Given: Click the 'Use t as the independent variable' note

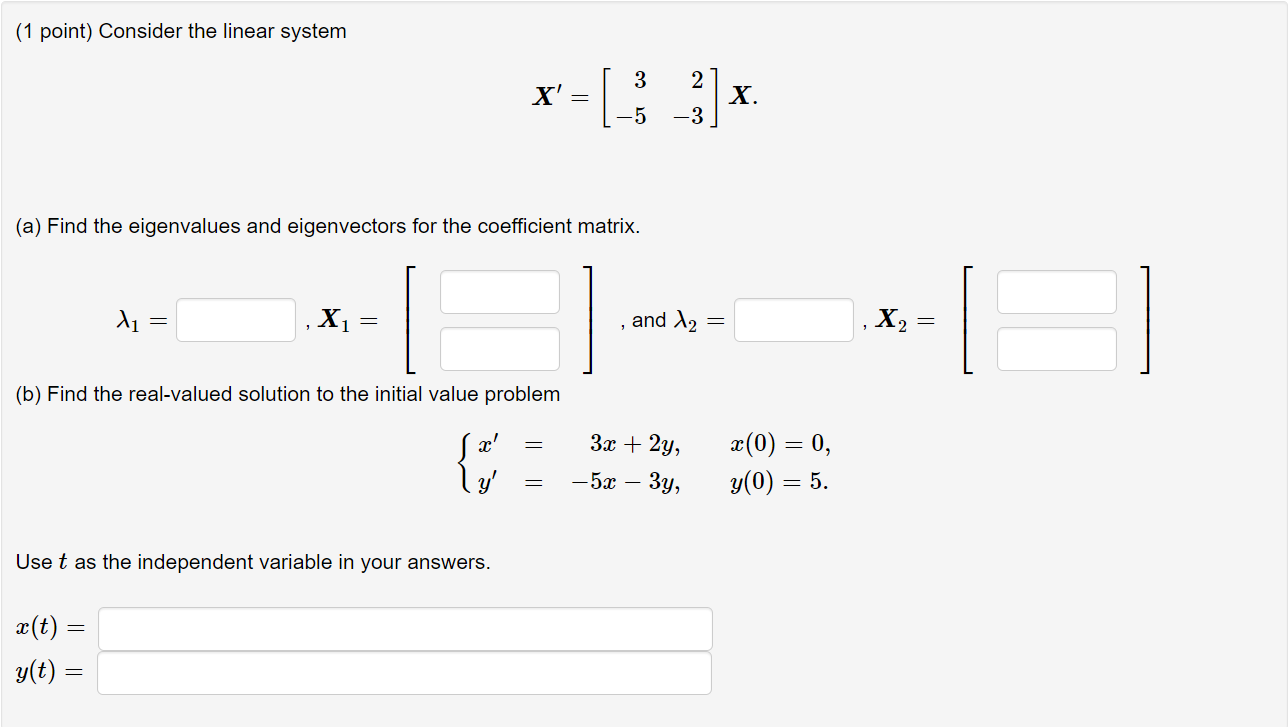Looking at the screenshot, I should 253,562.
